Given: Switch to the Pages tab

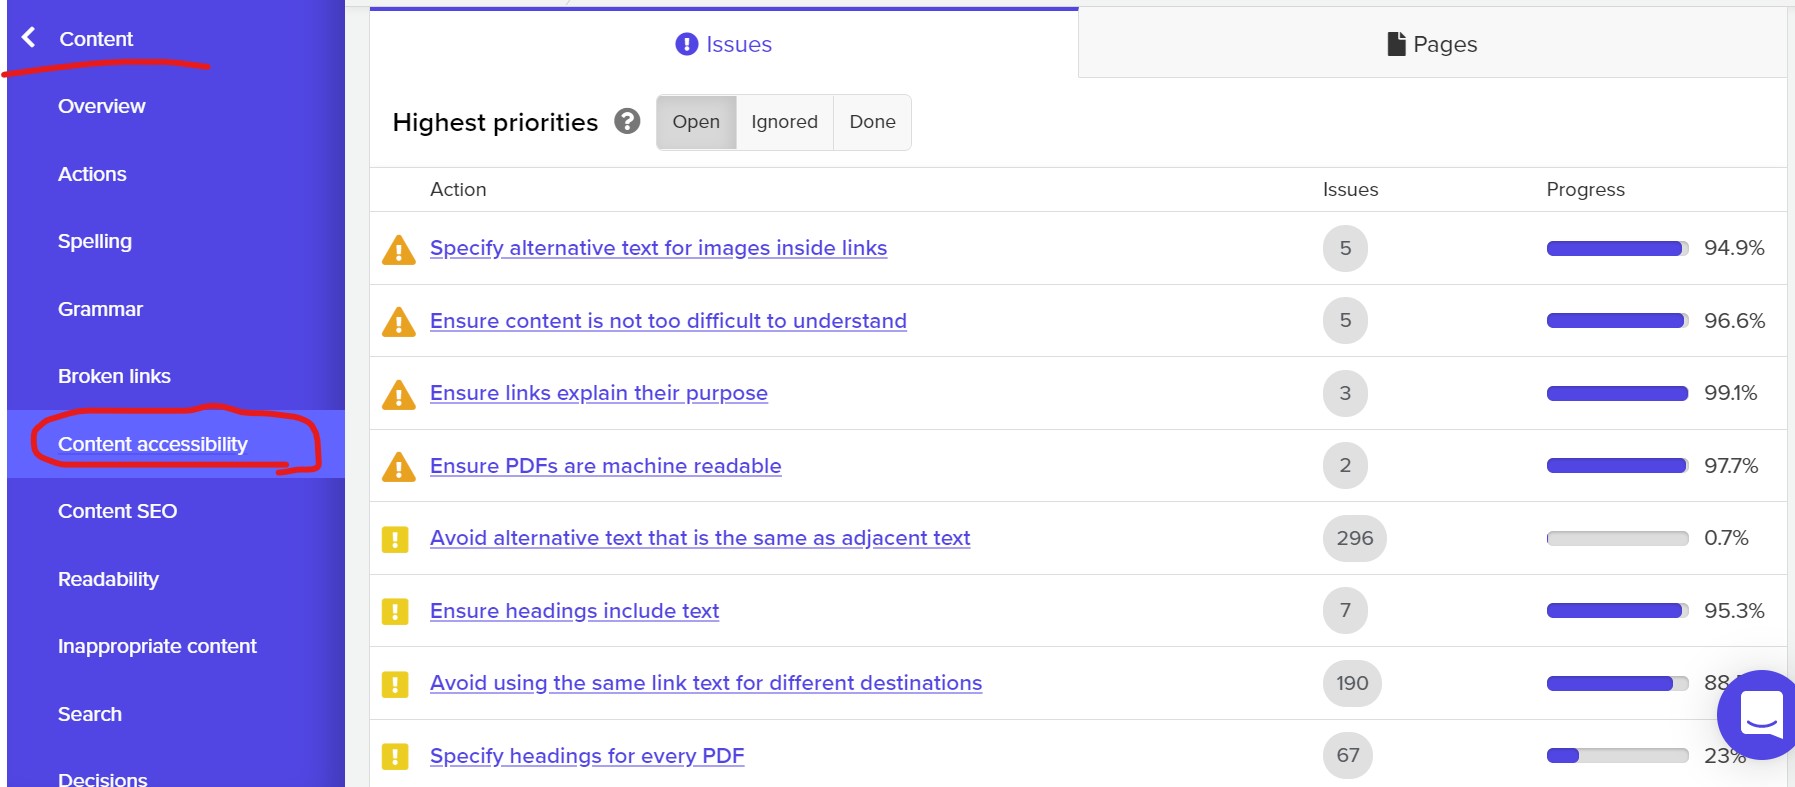Looking at the screenshot, I should pos(1432,44).
